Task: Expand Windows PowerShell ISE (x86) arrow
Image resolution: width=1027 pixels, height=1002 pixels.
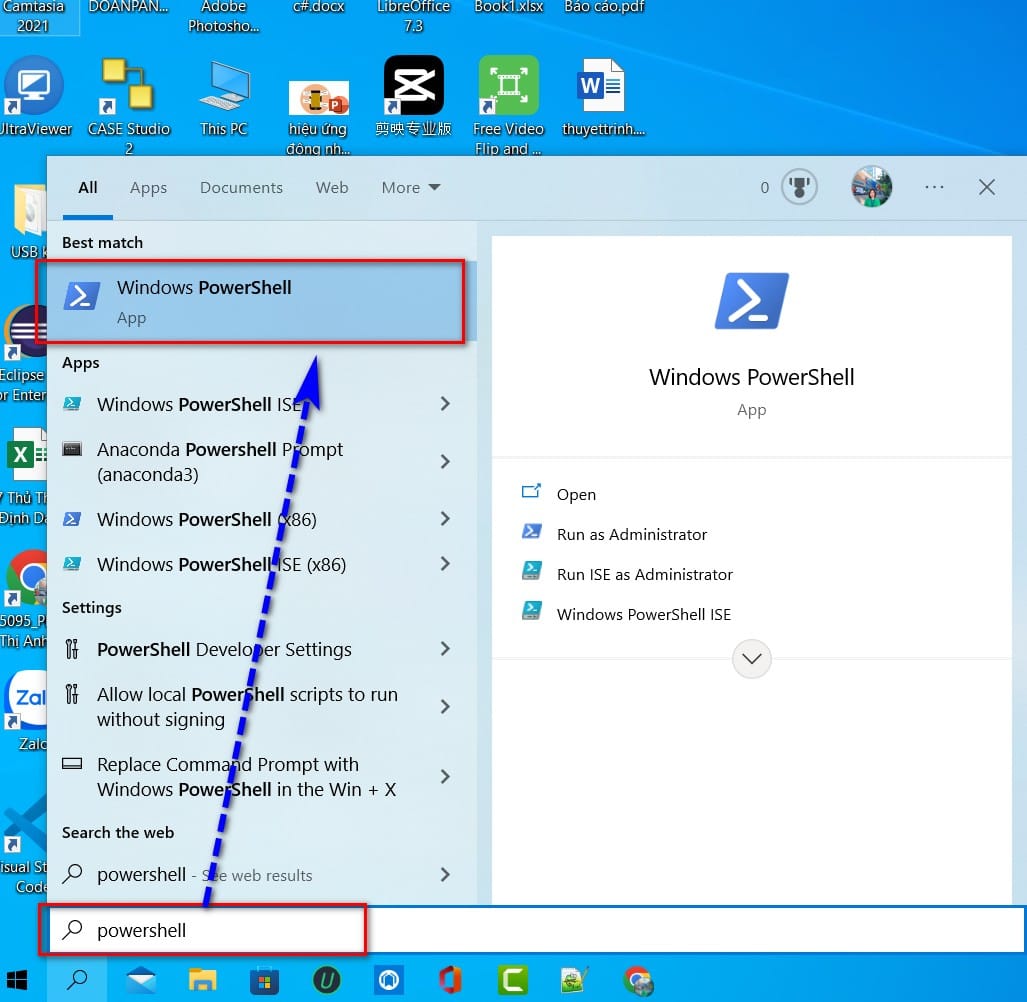Action: [x=445, y=563]
